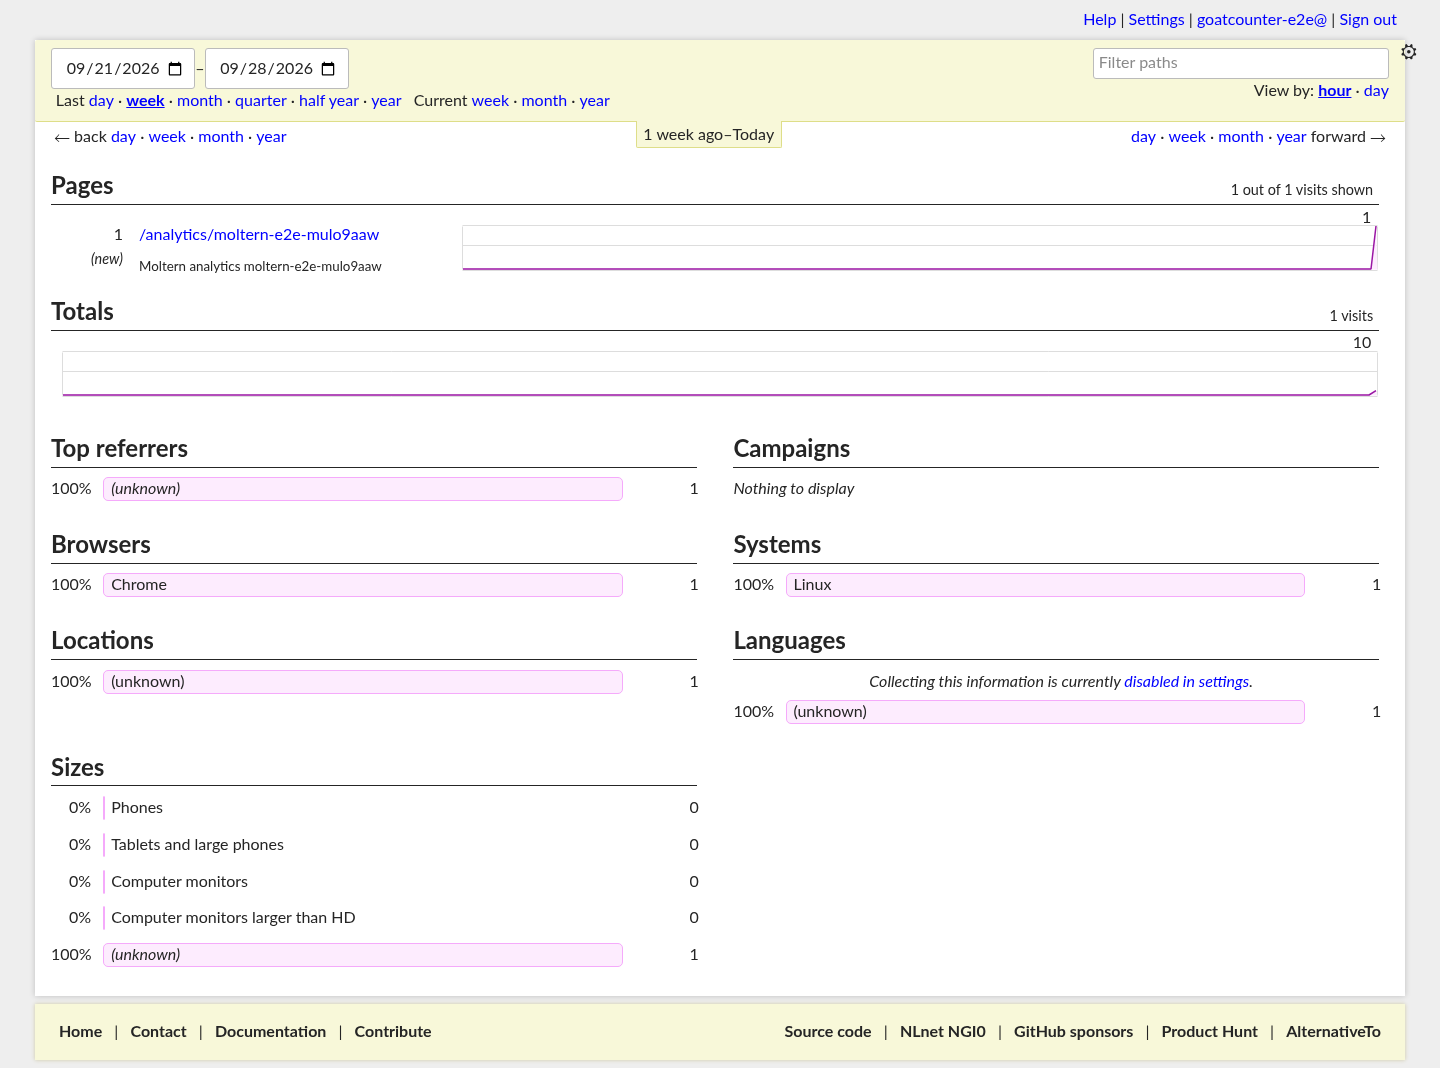Select Last month range
The width and height of the screenshot is (1440, 1068).
pyautogui.click(x=200, y=101)
